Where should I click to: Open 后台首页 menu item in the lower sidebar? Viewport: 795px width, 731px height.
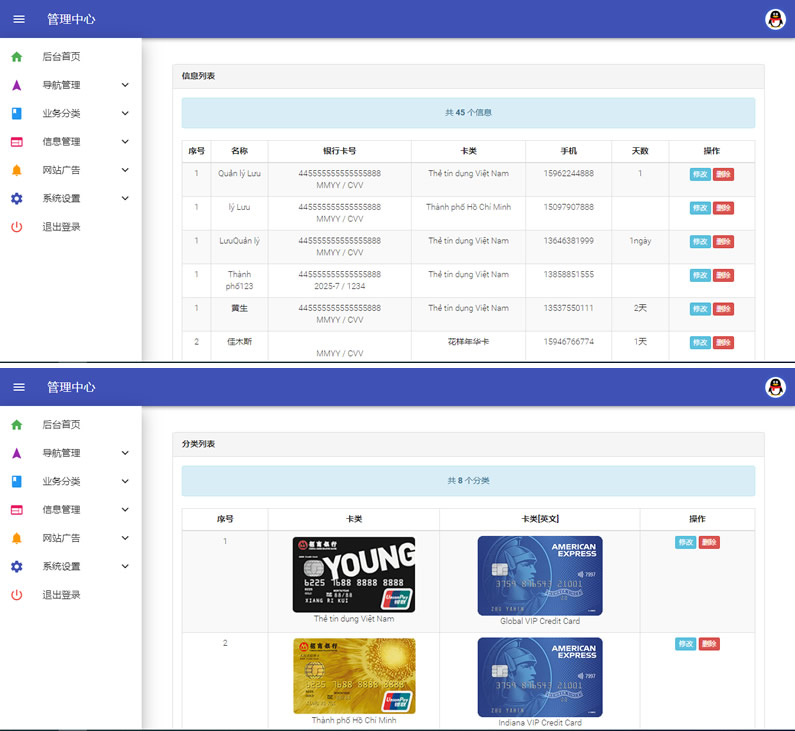[61, 425]
